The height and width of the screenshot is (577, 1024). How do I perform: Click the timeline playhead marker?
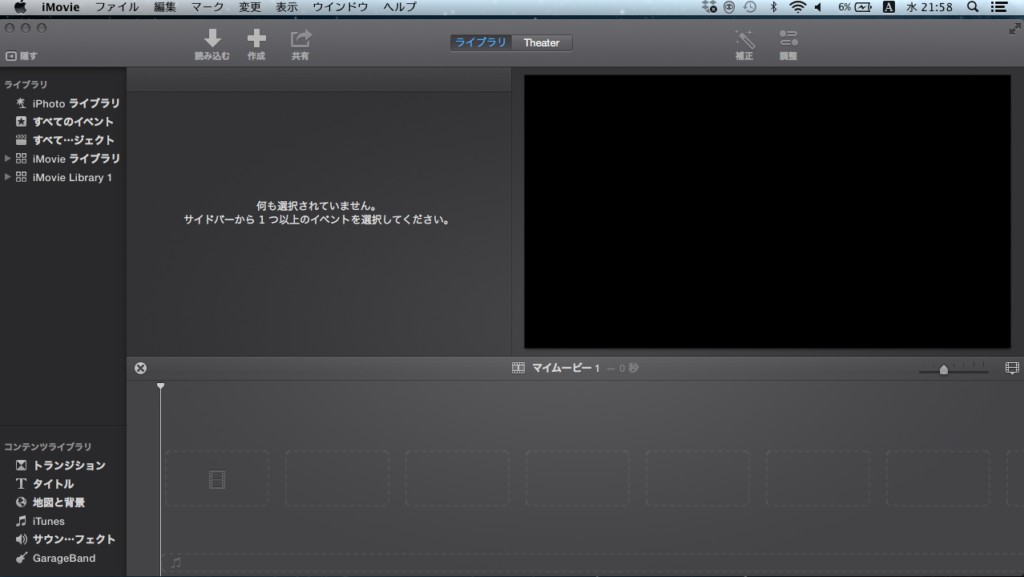pyautogui.click(x=161, y=386)
